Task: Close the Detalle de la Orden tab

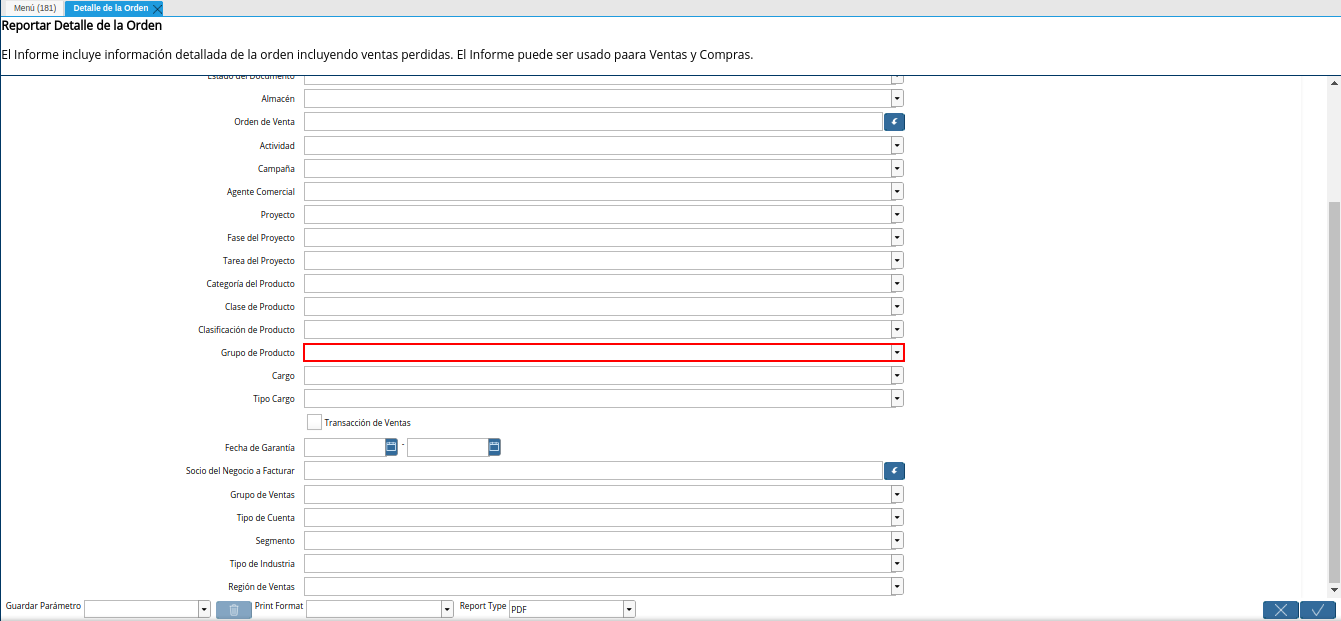Action: [157, 9]
